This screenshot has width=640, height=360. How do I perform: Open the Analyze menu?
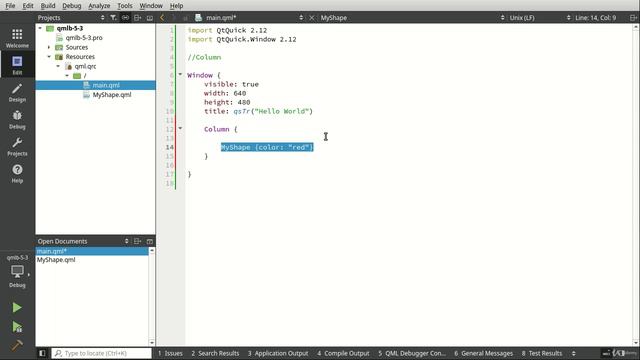click(99, 6)
